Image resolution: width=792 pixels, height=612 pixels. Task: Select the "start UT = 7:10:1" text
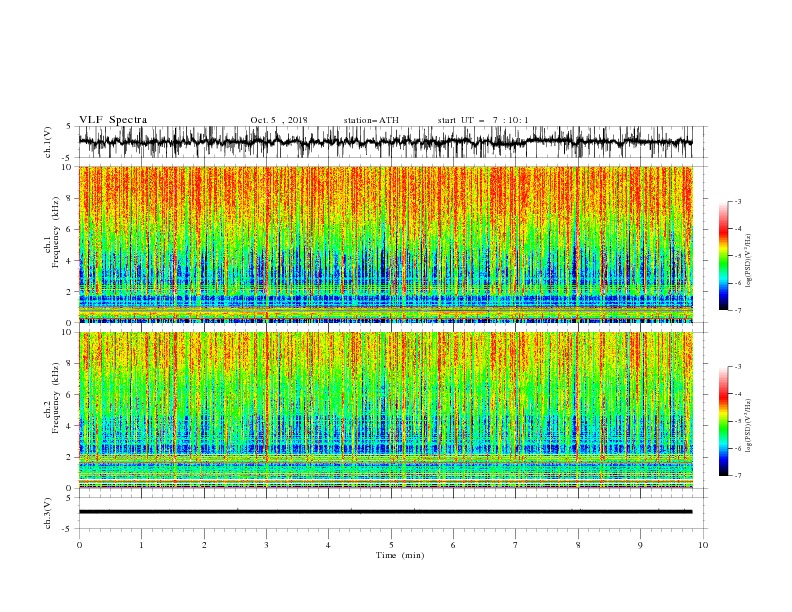pos(483,120)
